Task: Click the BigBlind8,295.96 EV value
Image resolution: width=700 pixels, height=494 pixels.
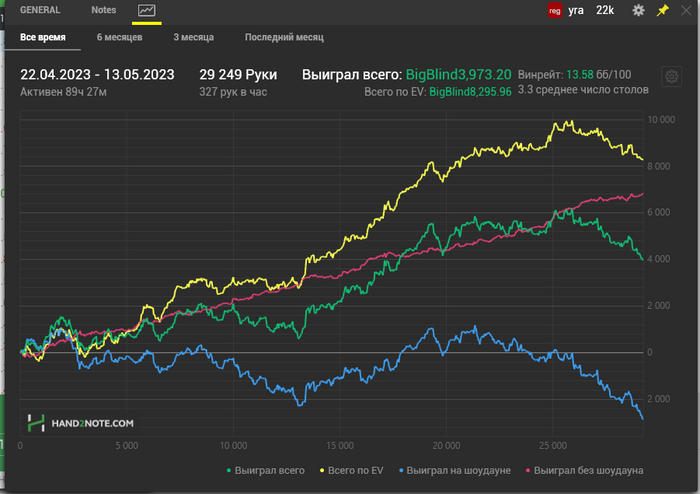Action: coord(470,92)
